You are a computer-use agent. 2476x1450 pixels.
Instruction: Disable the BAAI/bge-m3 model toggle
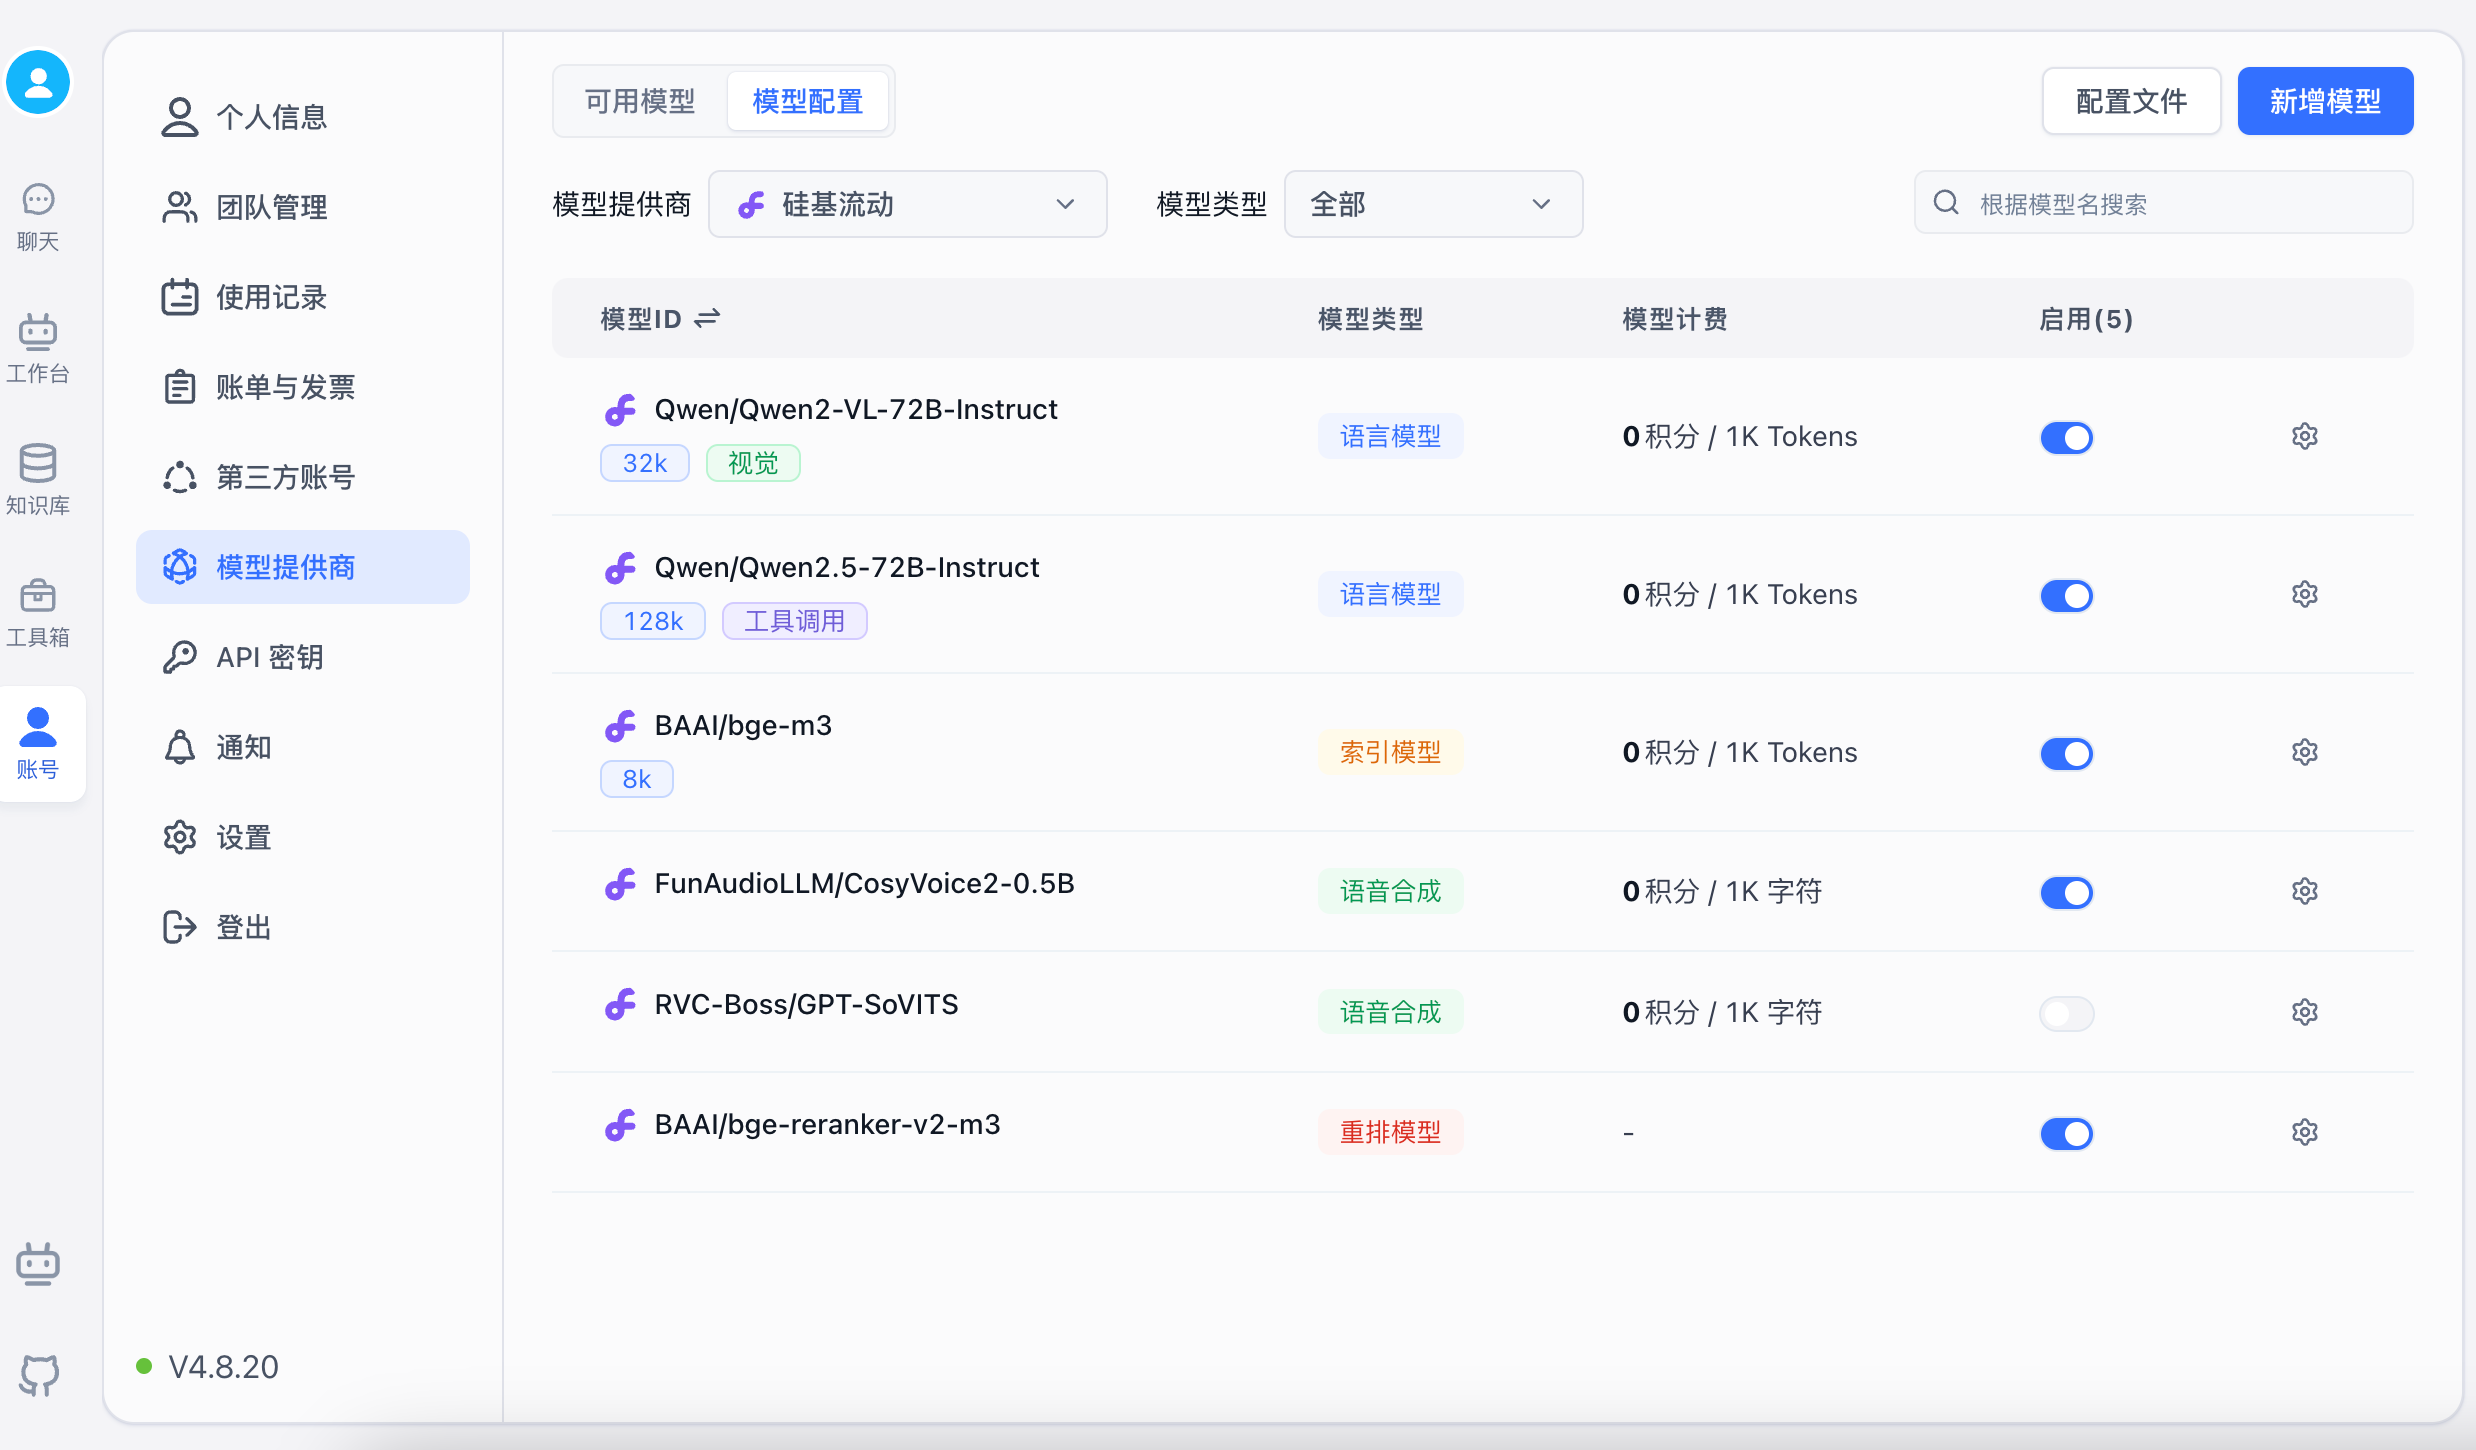[2066, 754]
